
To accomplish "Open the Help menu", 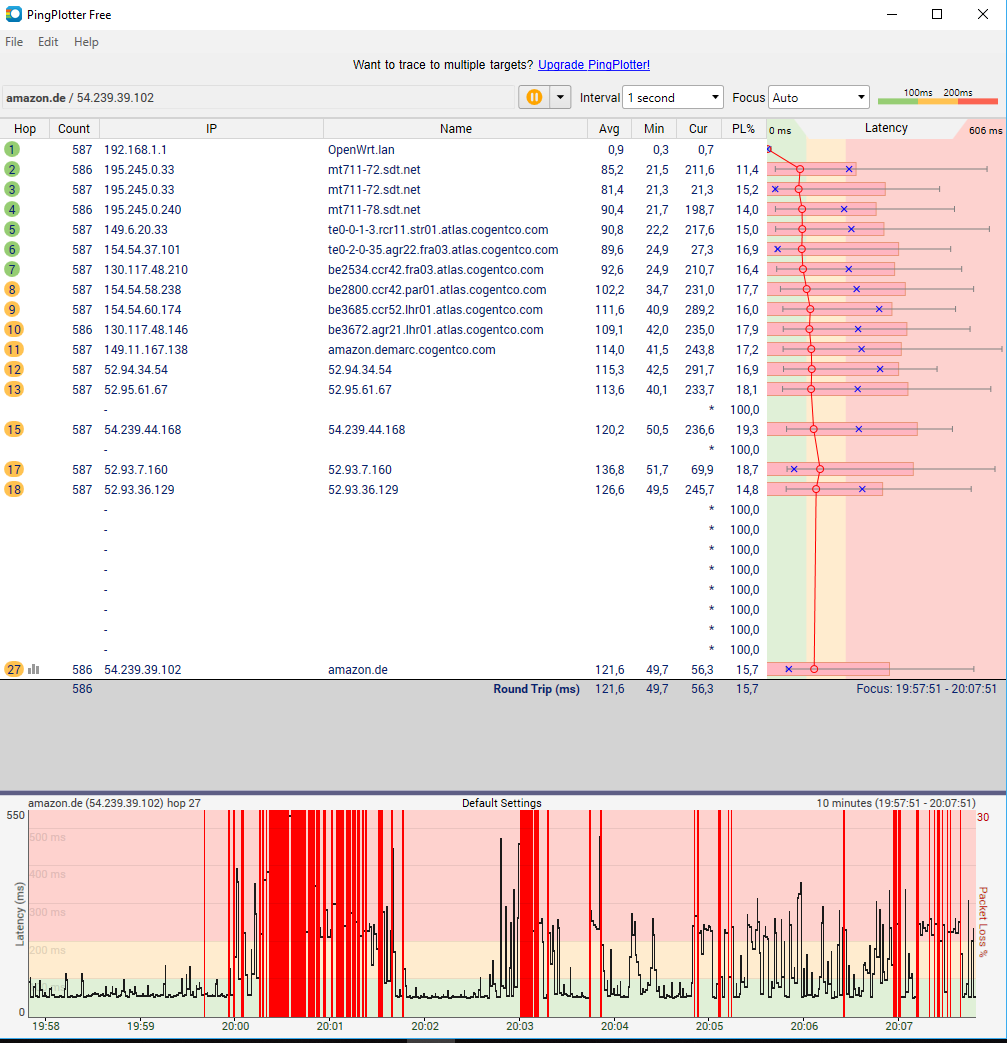I will point(86,41).
